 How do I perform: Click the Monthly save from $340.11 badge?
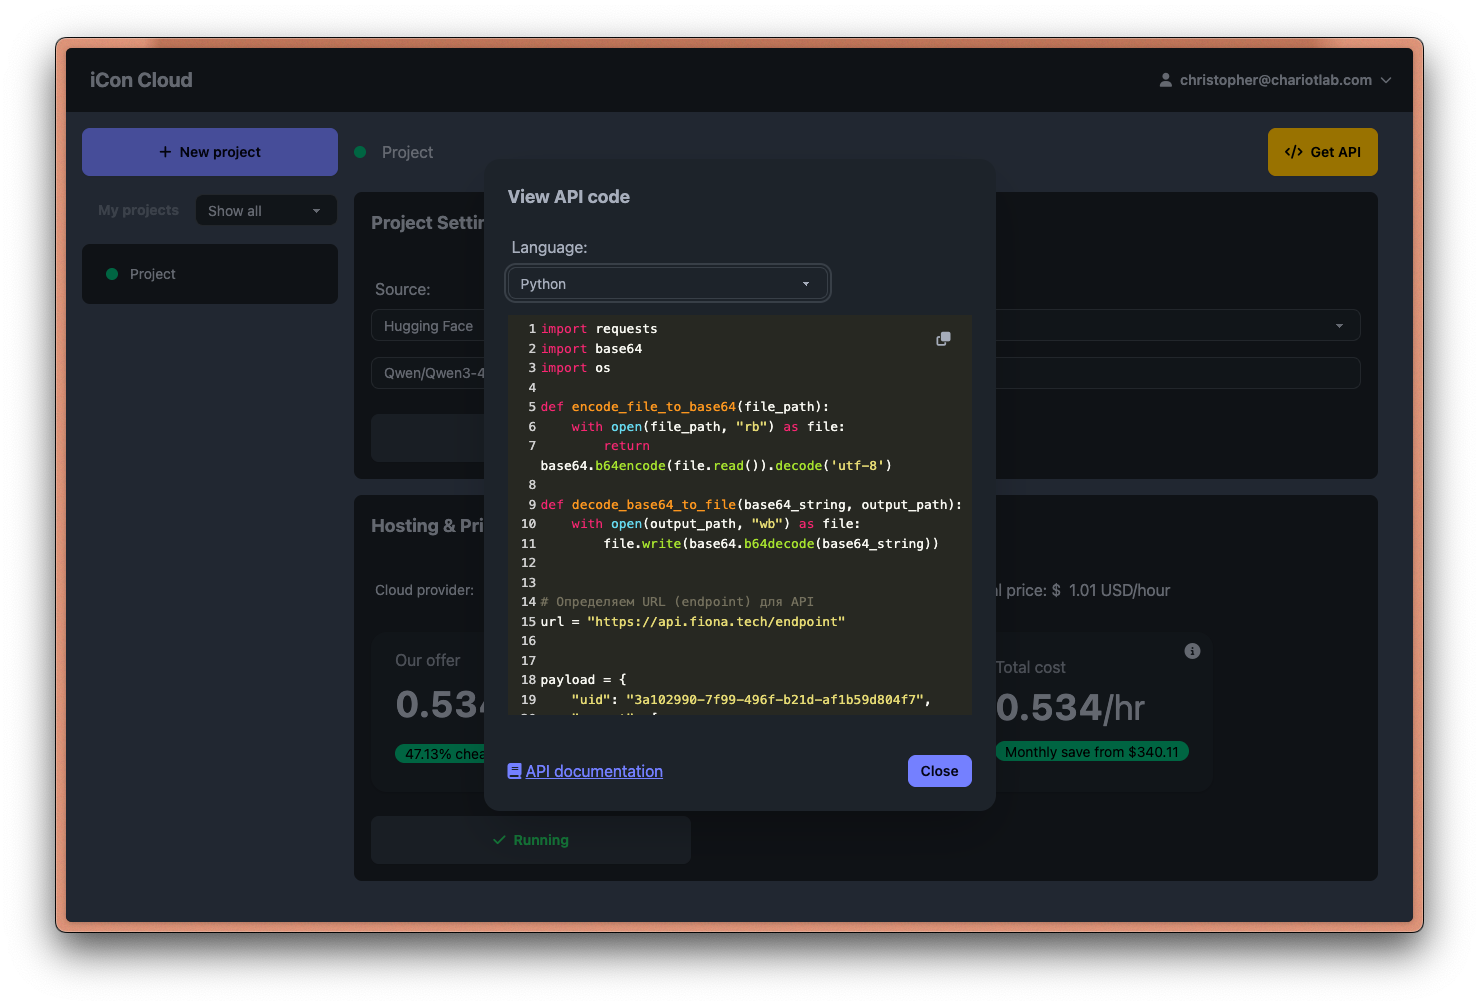click(x=1091, y=752)
